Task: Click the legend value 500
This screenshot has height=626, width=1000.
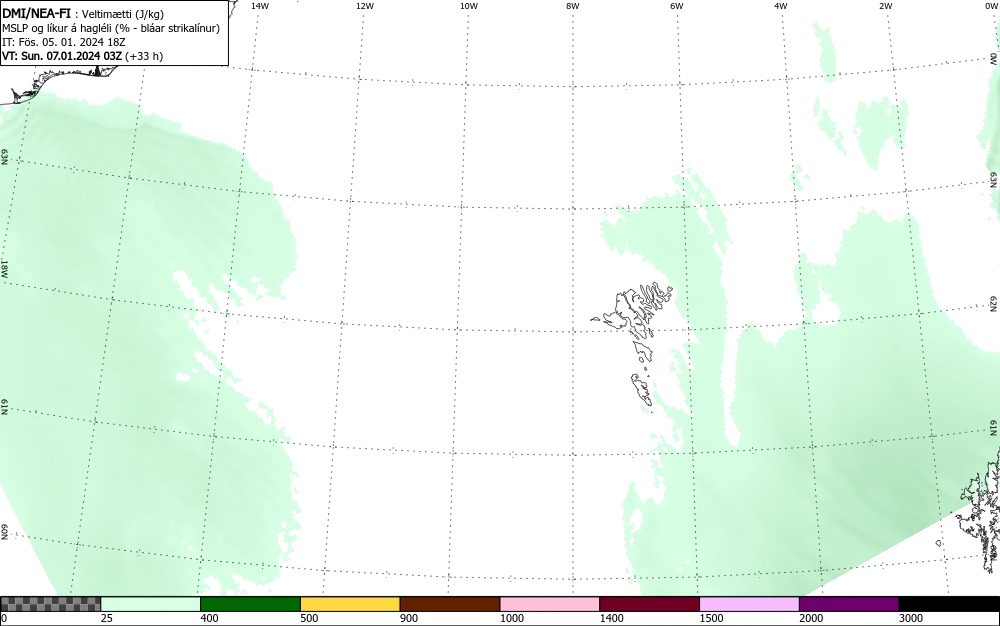Action: point(309,618)
